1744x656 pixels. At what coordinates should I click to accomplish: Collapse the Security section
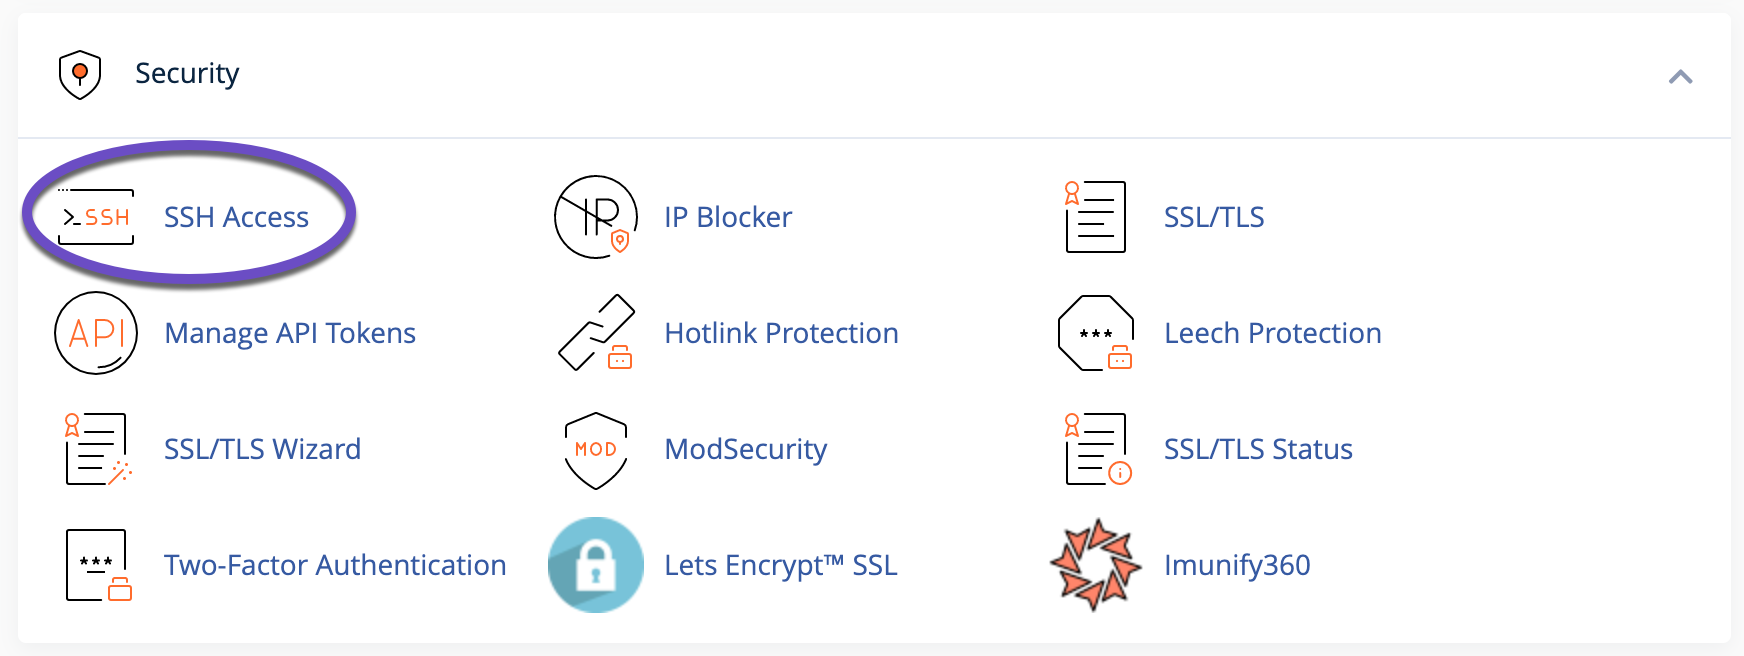1683,76
